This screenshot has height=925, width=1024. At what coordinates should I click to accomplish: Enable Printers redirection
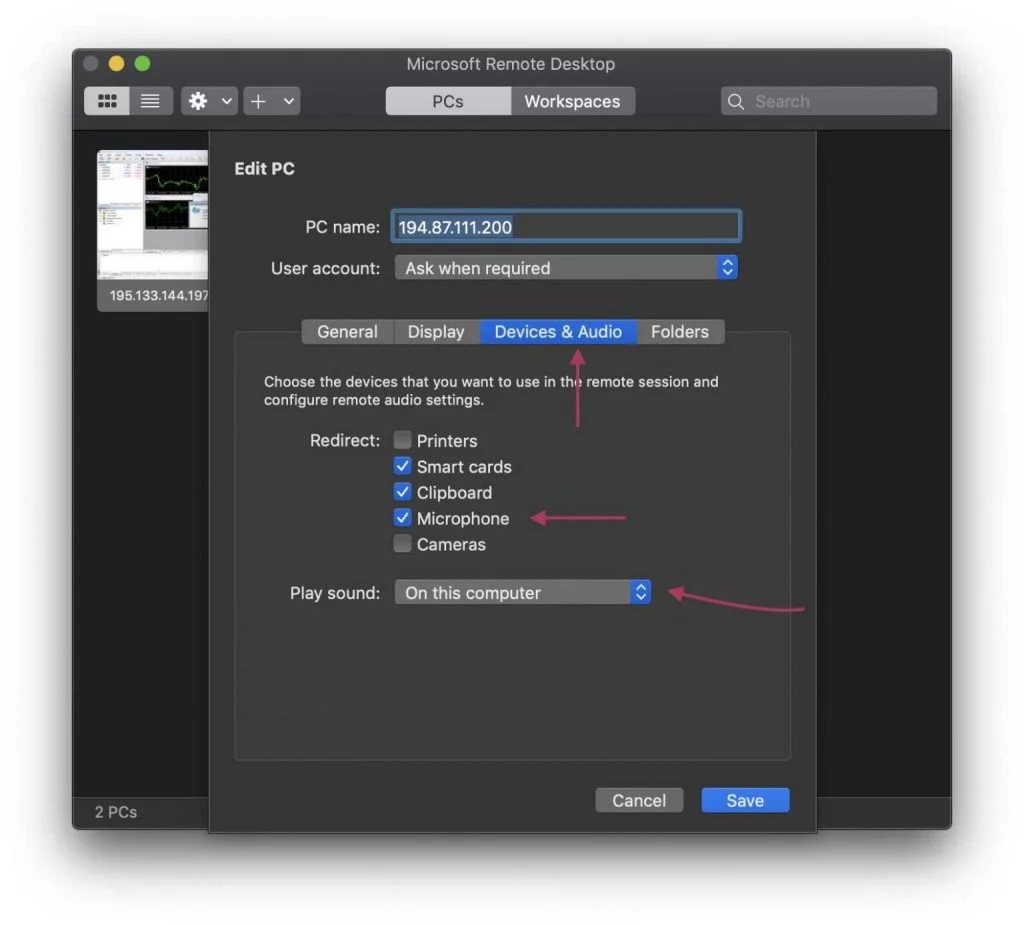402,440
